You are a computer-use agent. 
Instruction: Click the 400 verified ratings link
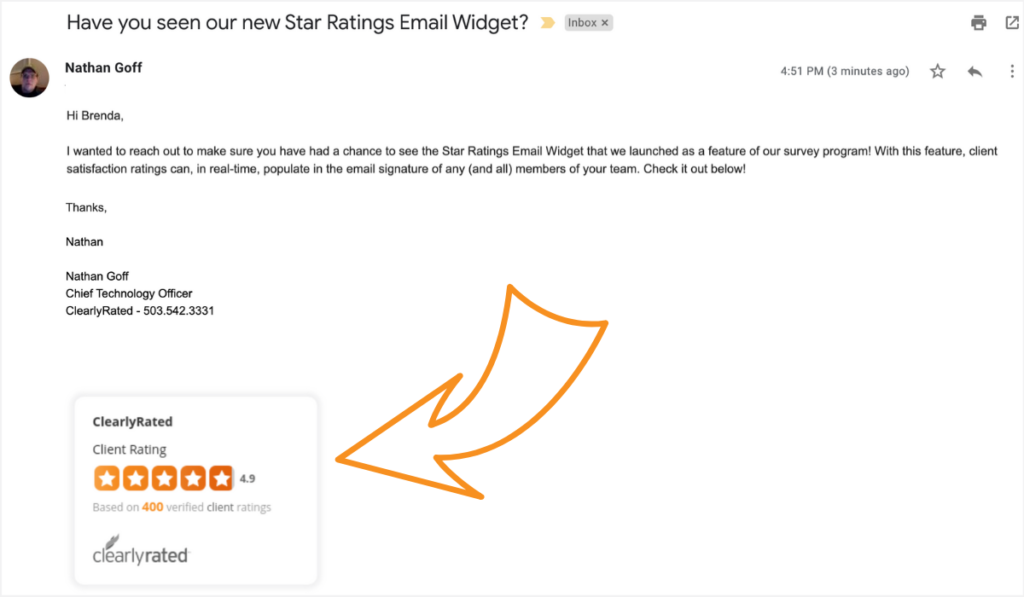click(152, 507)
